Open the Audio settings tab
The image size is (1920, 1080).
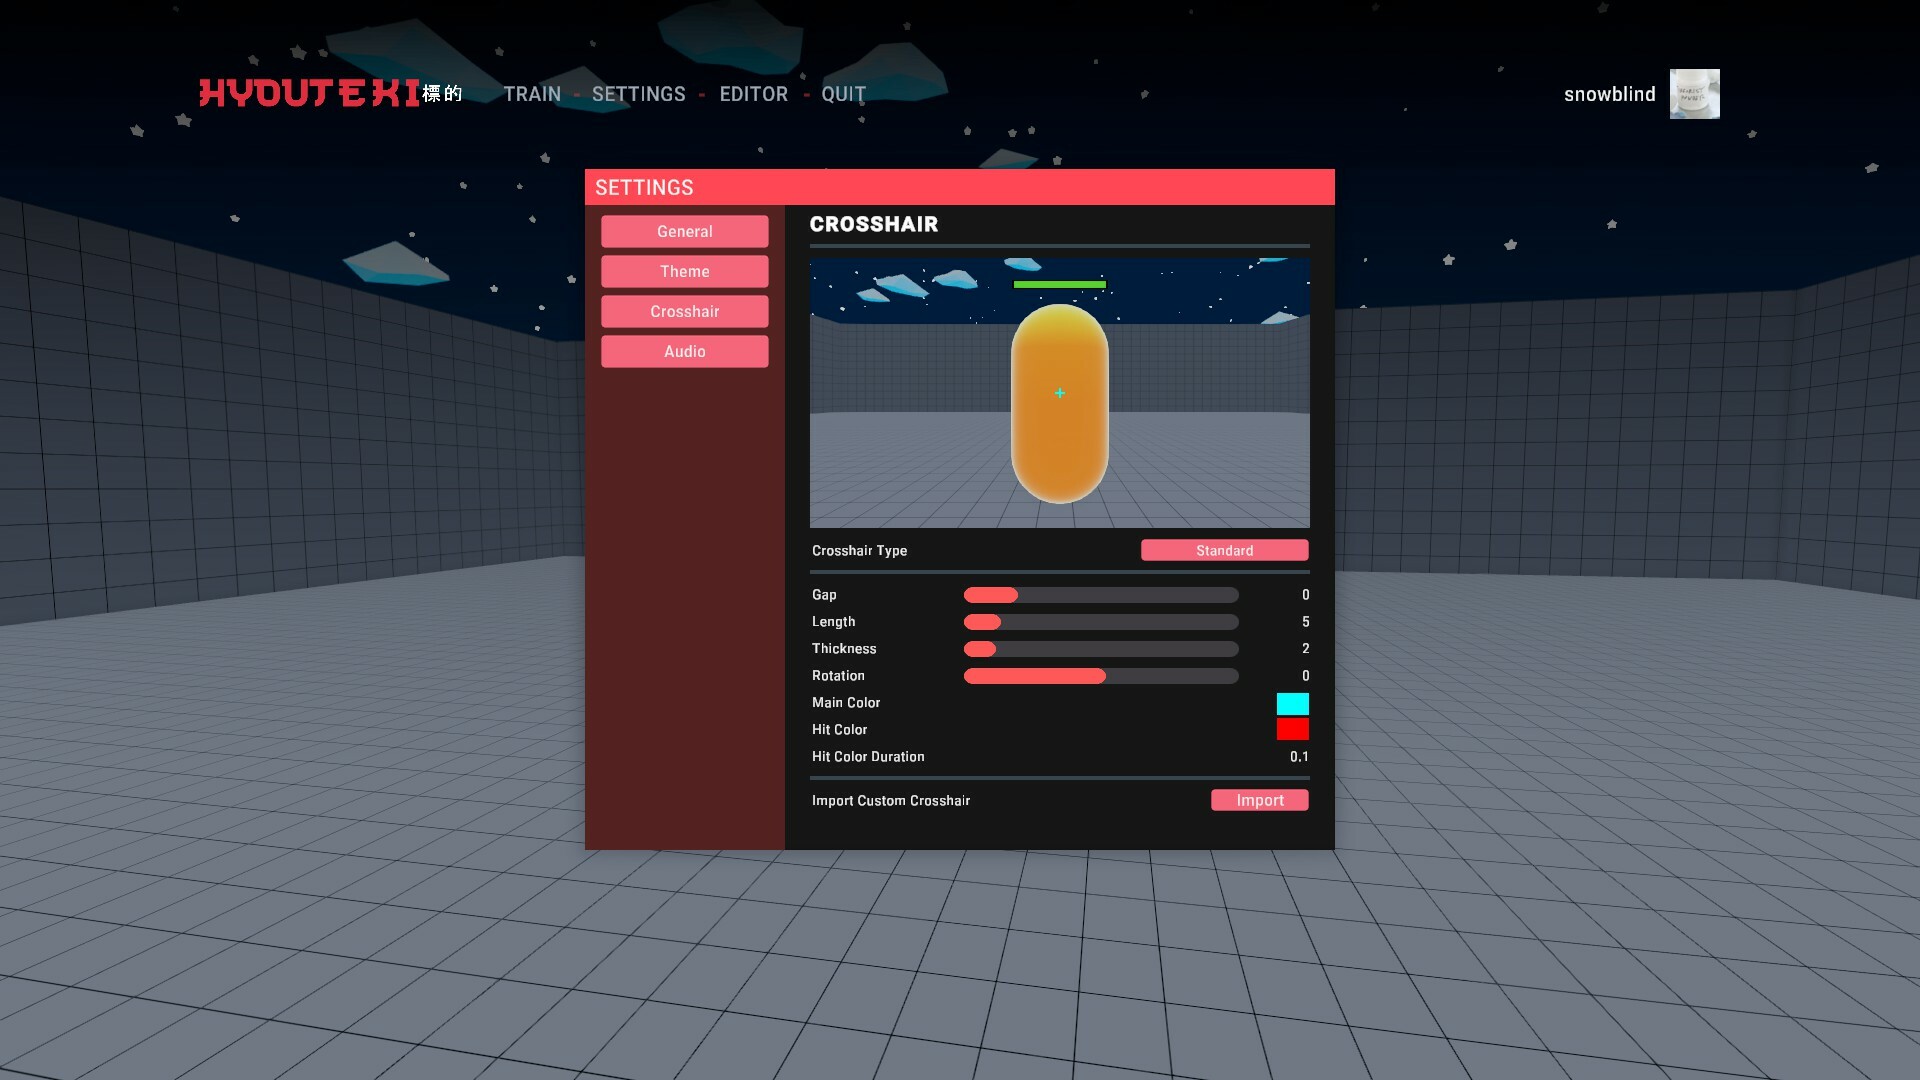685,351
